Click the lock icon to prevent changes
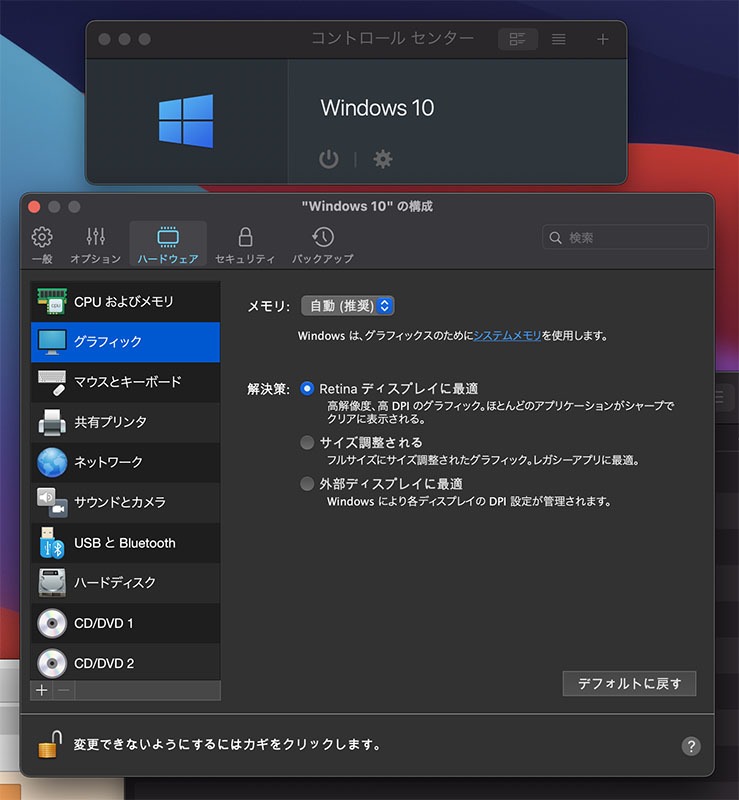 [x=50, y=744]
